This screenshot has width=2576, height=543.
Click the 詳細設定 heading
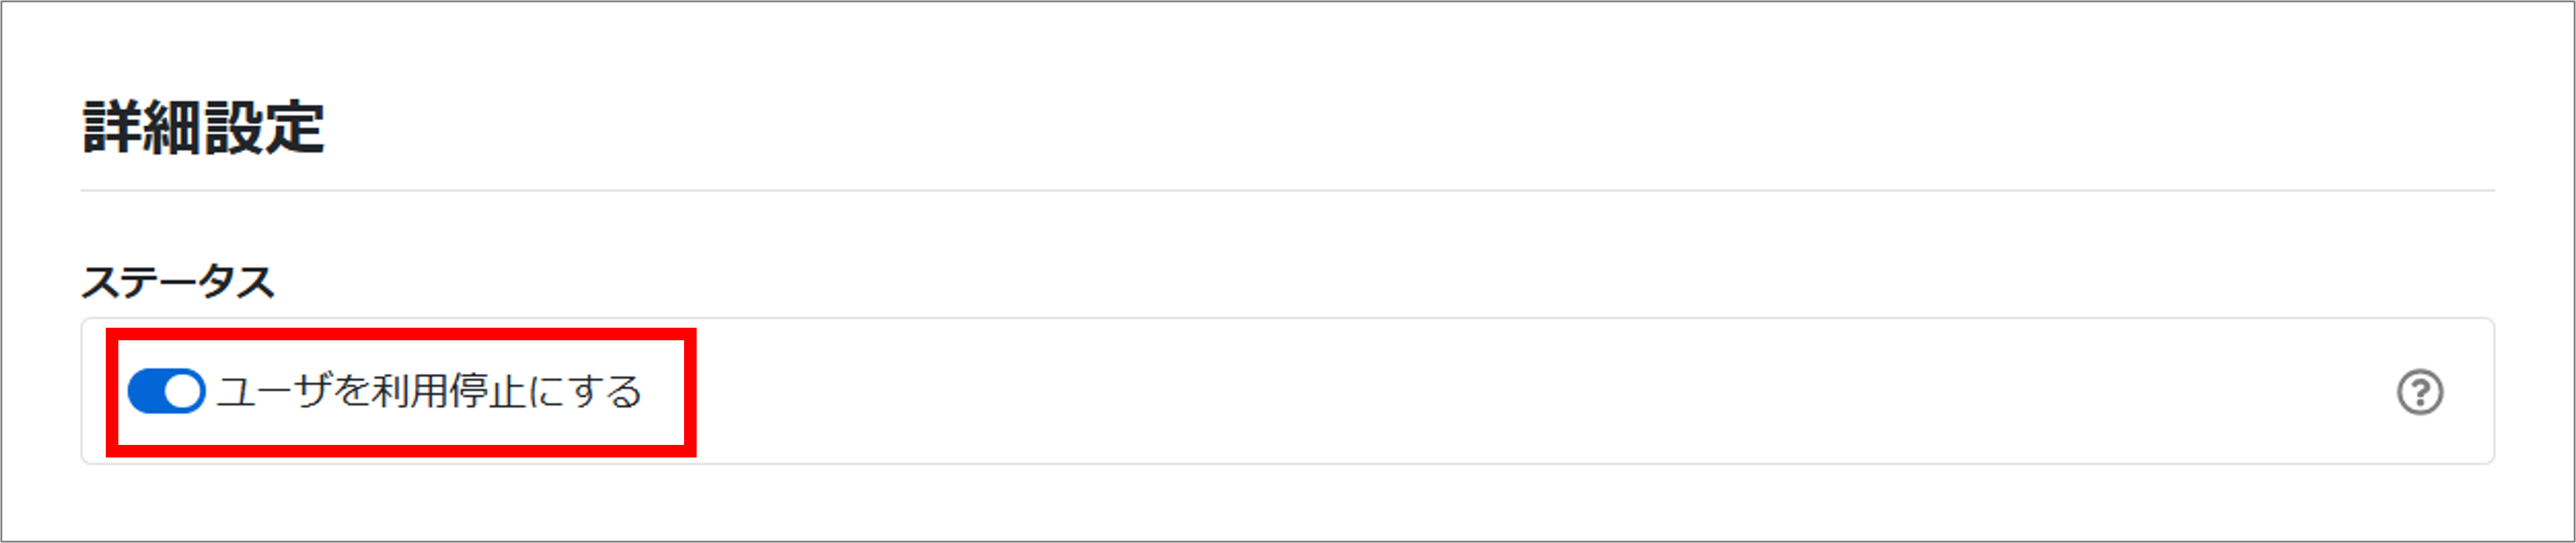click(x=203, y=128)
